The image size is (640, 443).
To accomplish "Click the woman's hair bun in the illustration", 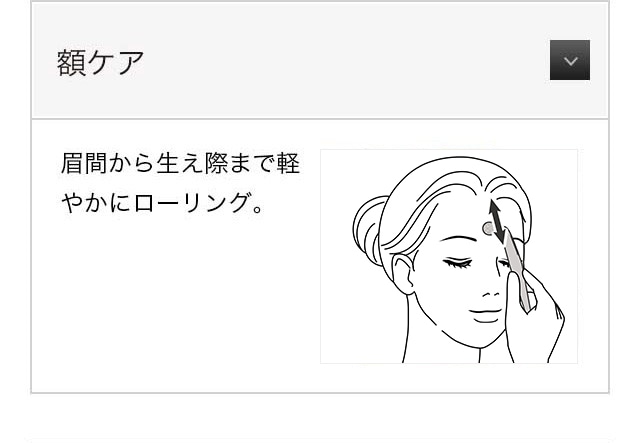I will coord(367,229).
